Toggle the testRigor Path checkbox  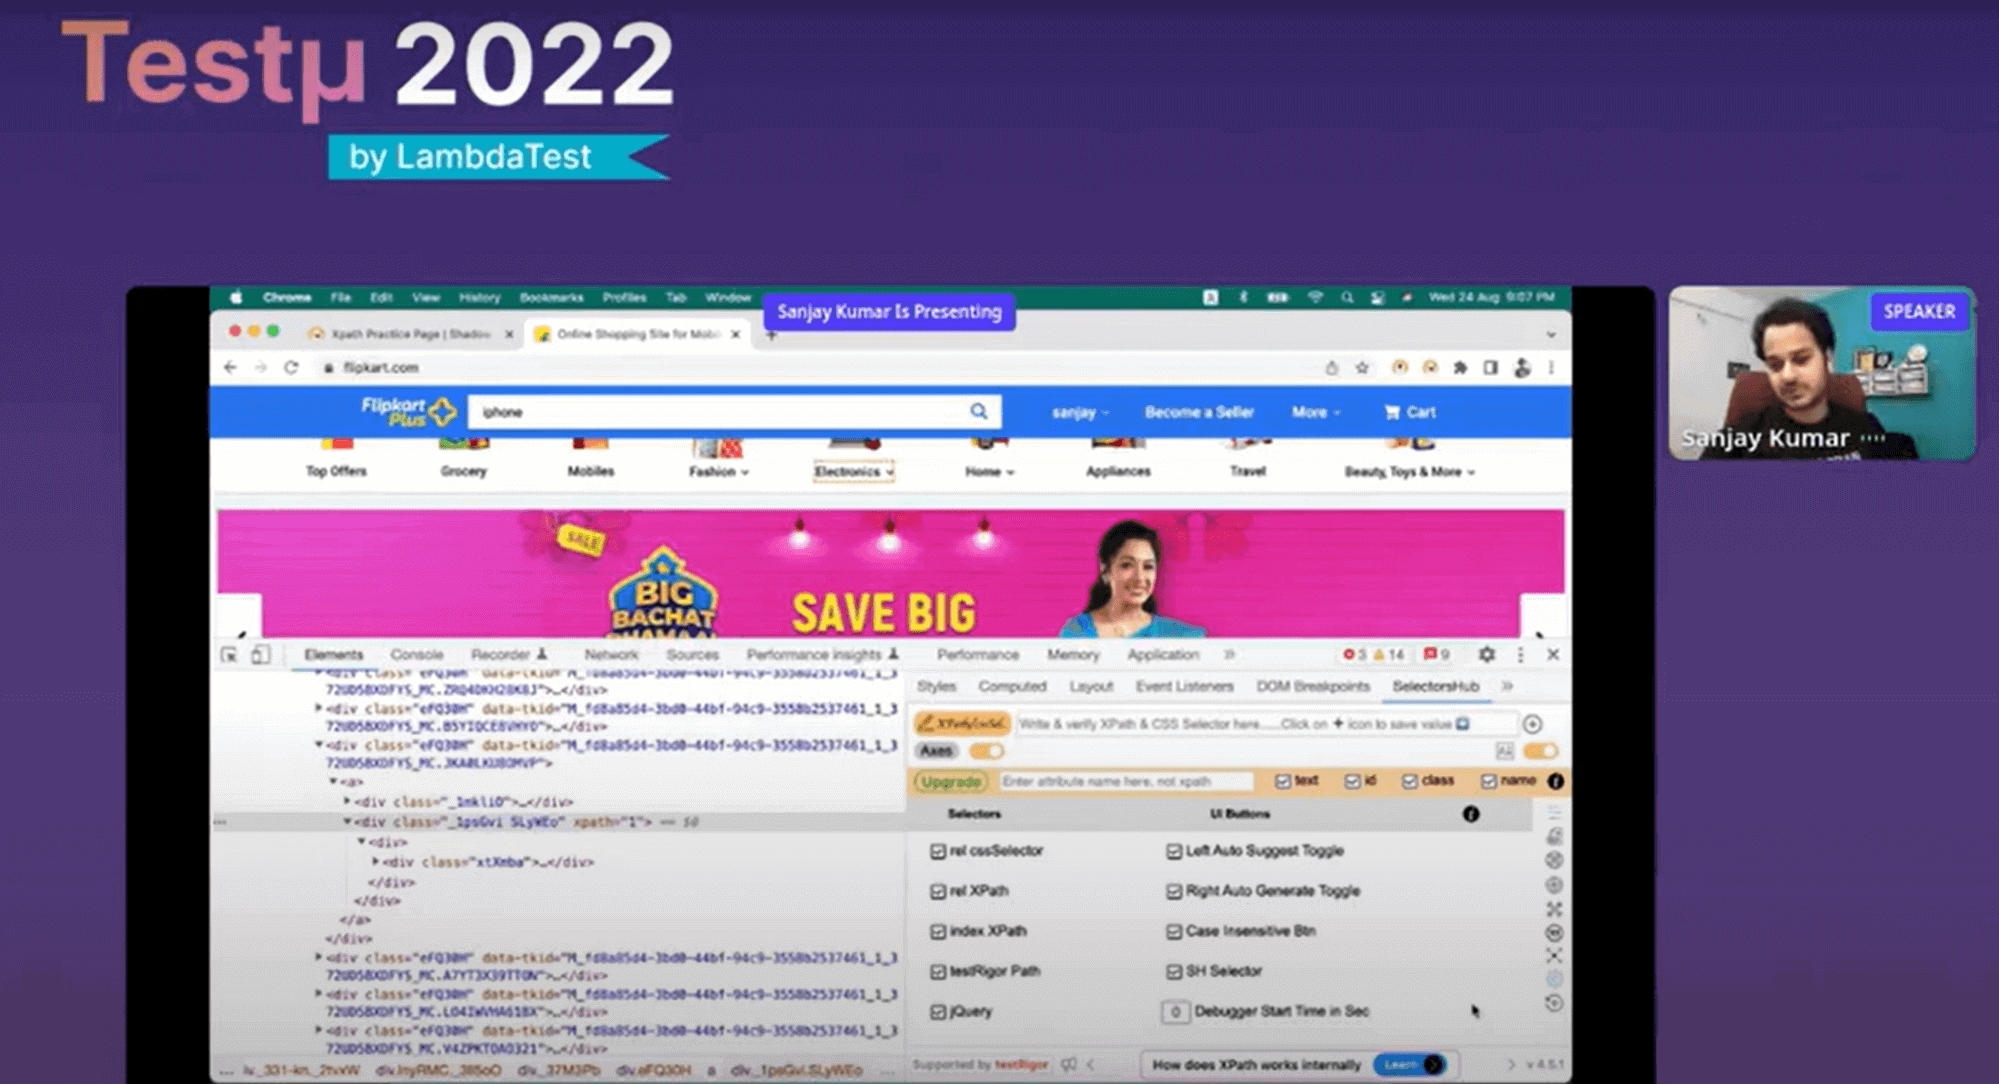click(x=937, y=971)
